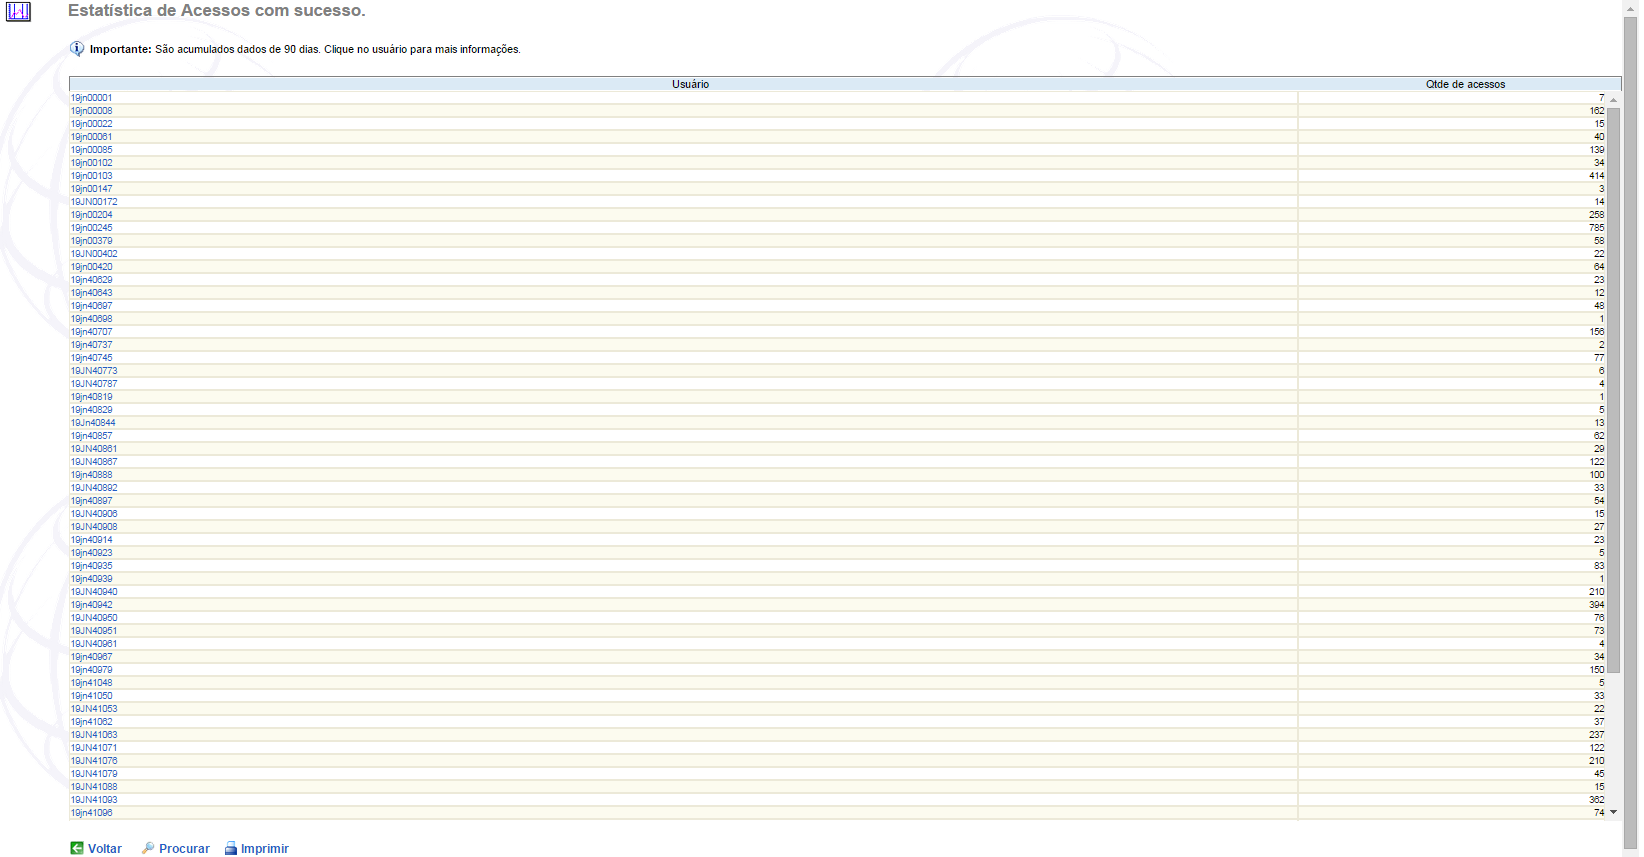Click the page scrollbar up arrow
1644x857 pixels.
coord(1630,7)
